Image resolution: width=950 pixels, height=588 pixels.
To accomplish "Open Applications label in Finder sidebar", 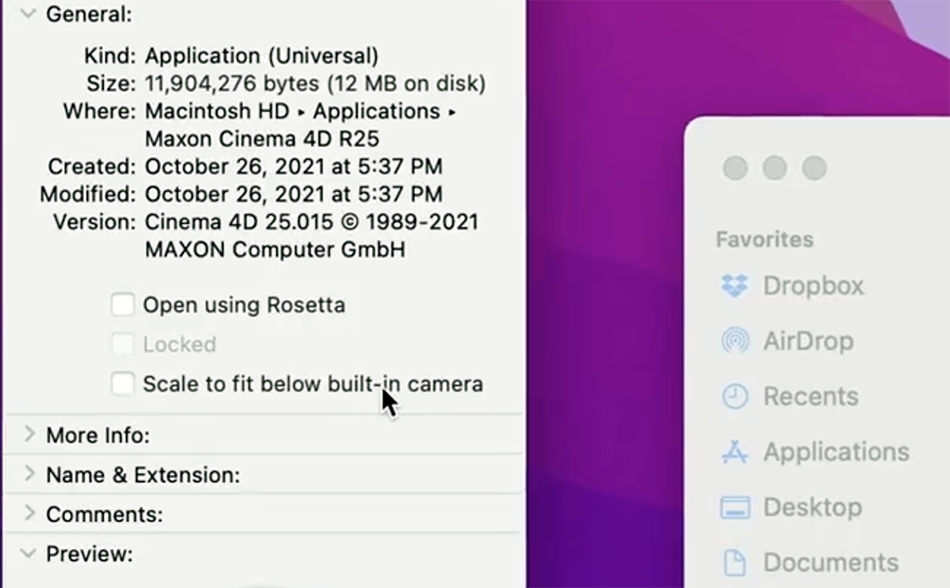I will (x=837, y=452).
